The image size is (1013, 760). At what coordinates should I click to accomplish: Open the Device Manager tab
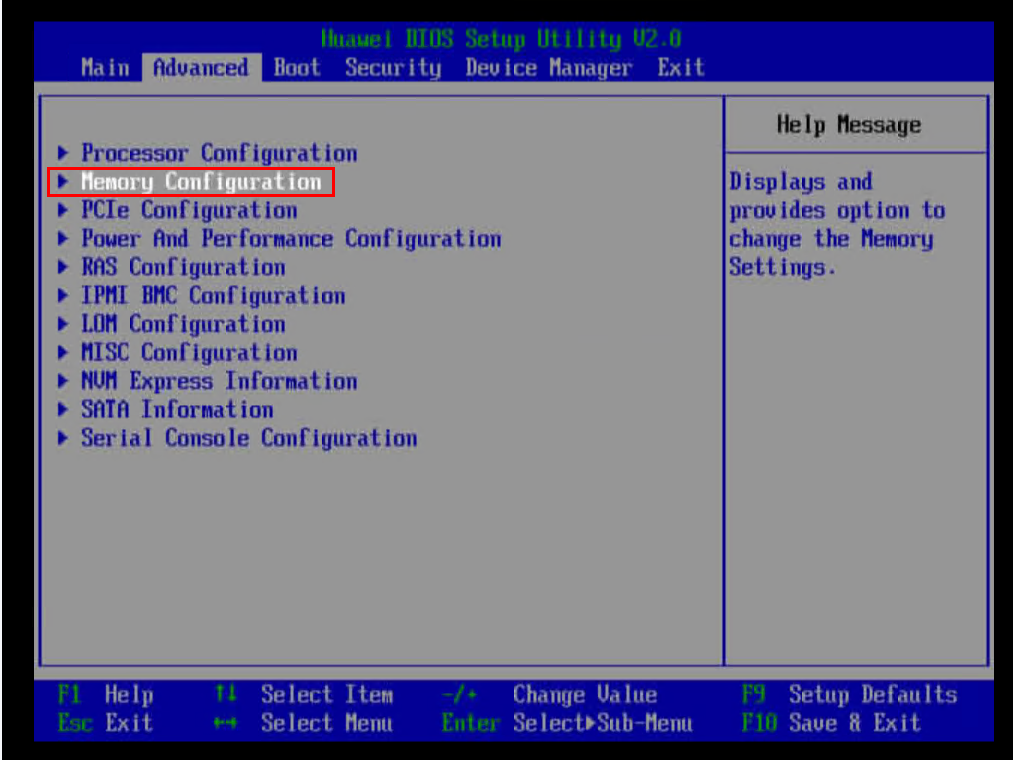(x=548, y=68)
